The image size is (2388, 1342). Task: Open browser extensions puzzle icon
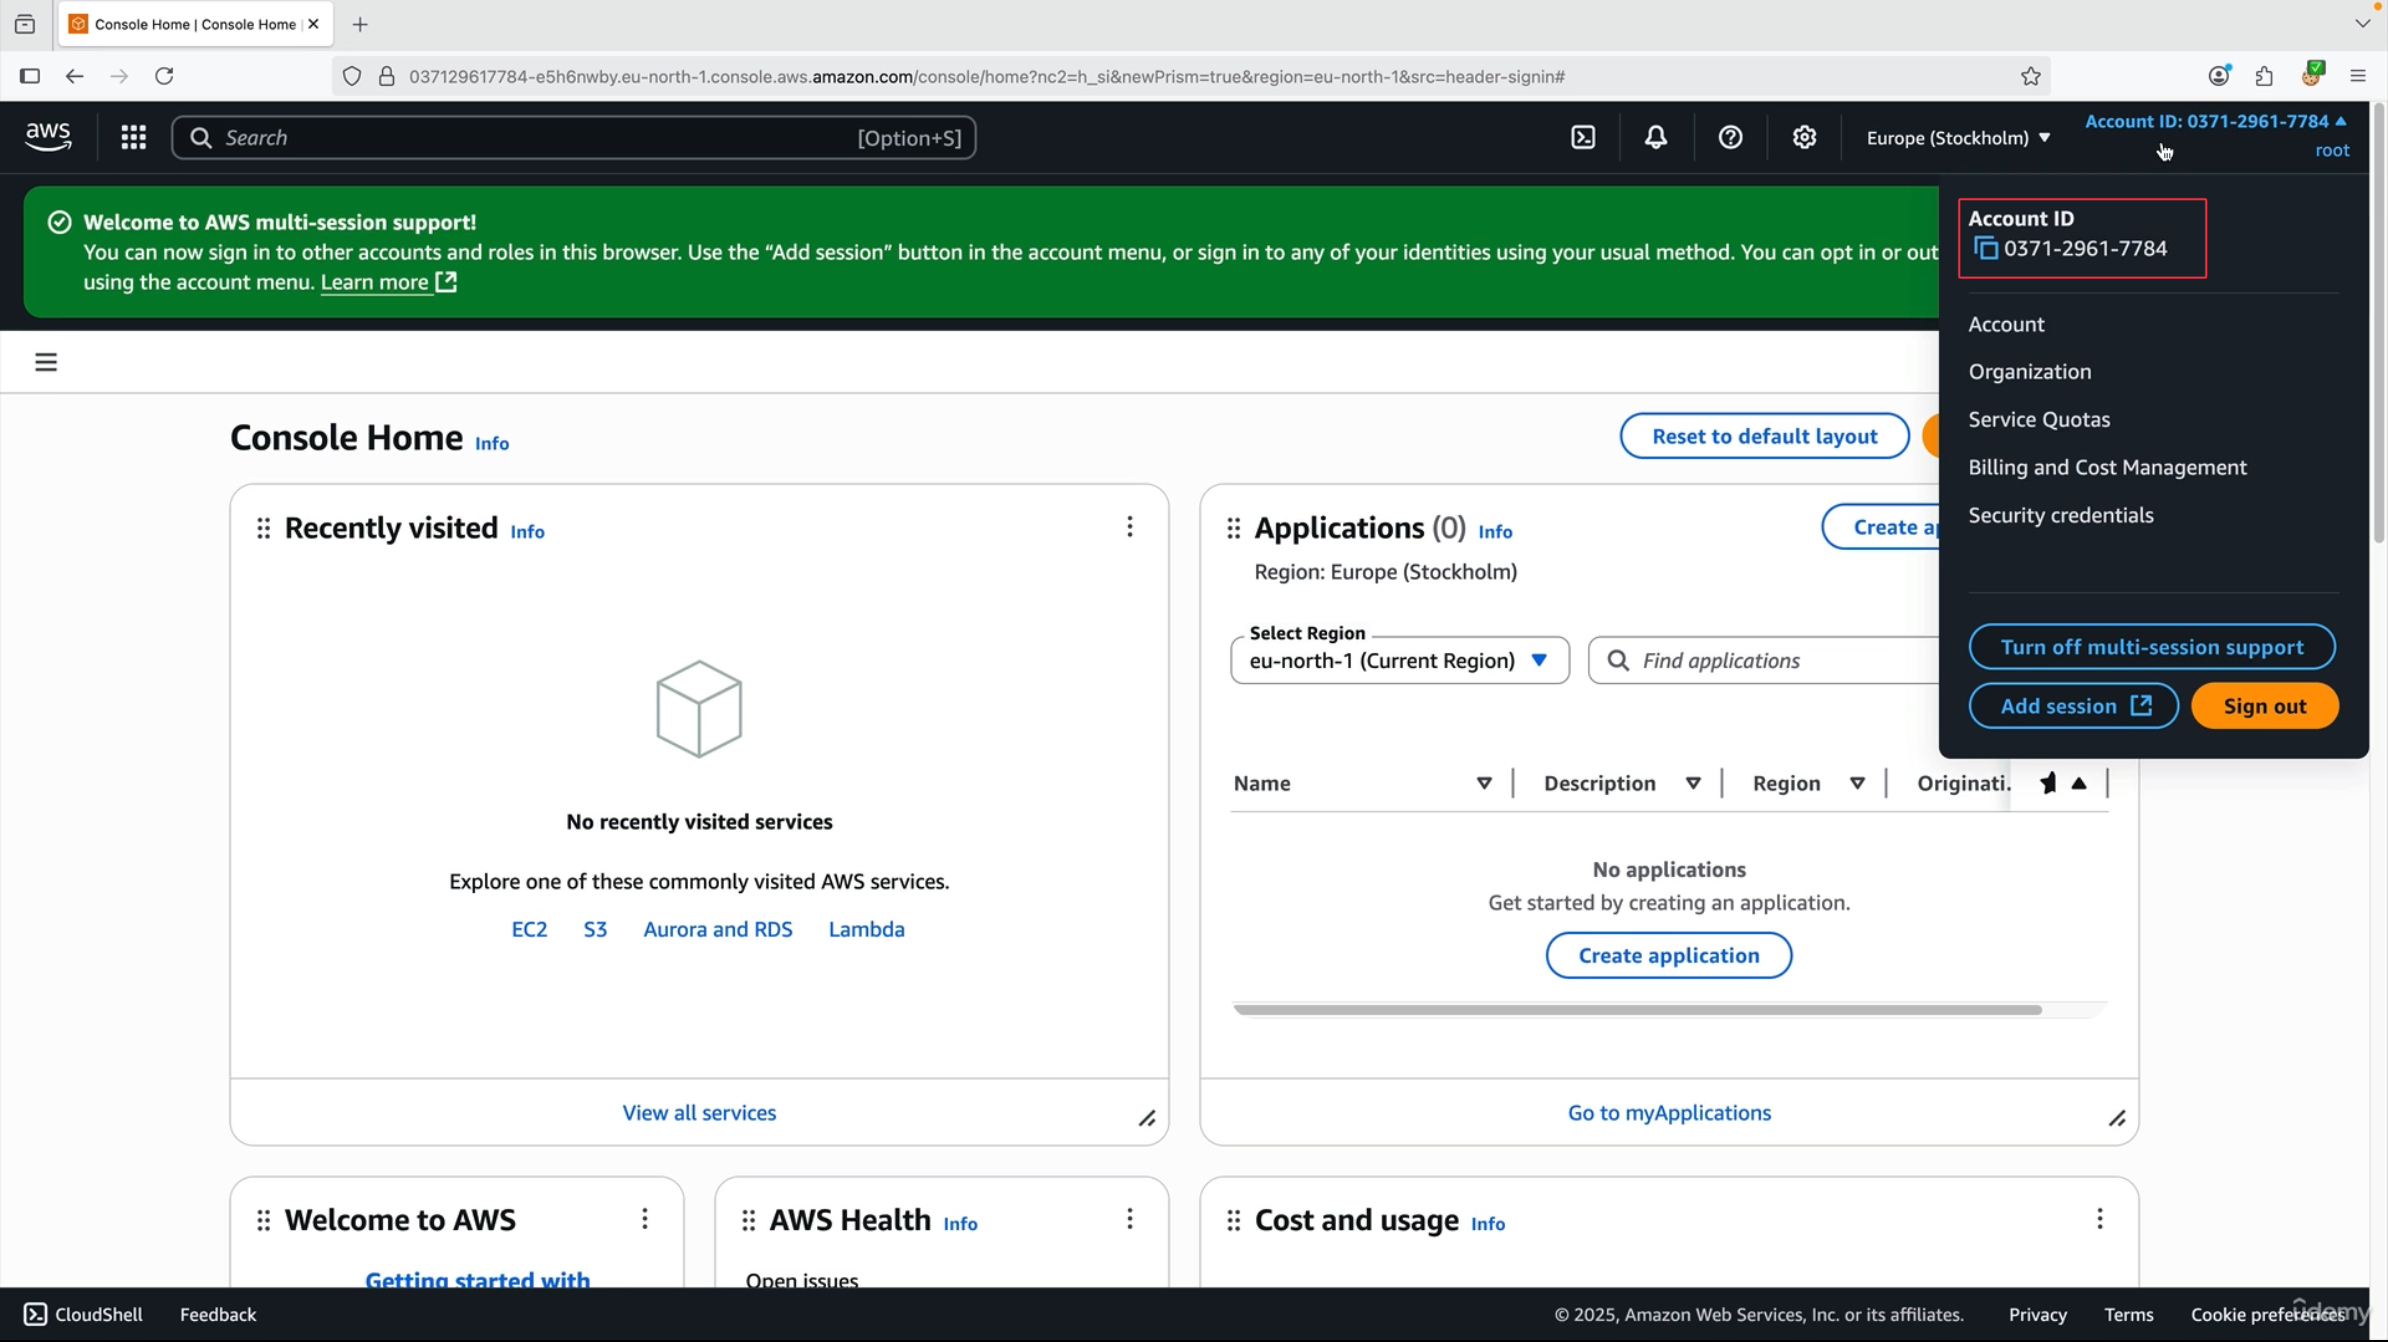pos(2264,76)
